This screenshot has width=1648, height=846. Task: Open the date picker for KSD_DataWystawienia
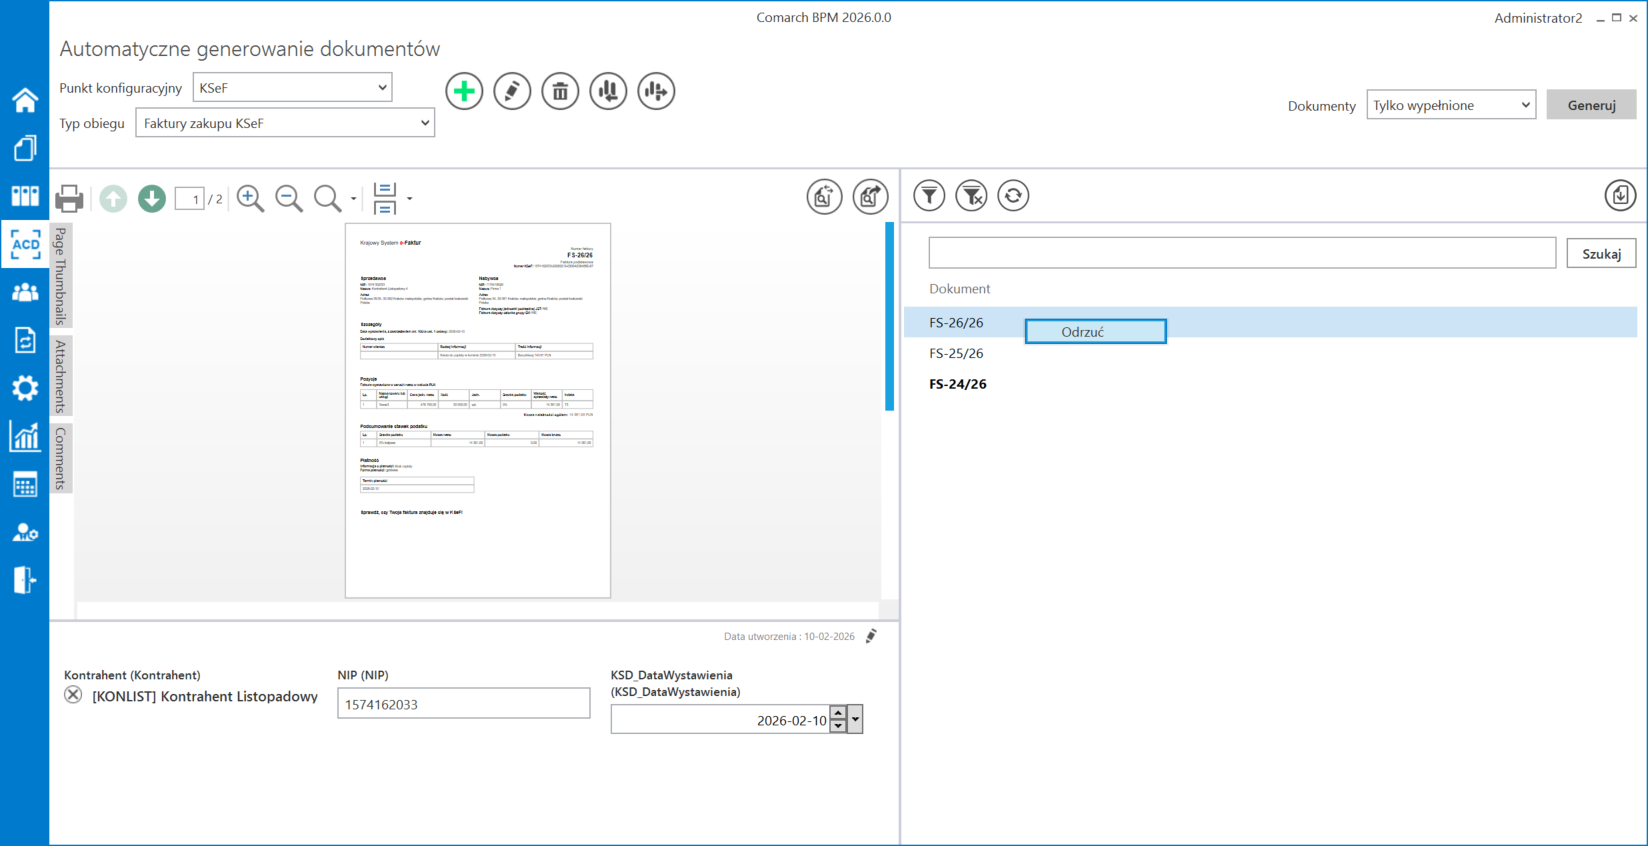(x=855, y=719)
